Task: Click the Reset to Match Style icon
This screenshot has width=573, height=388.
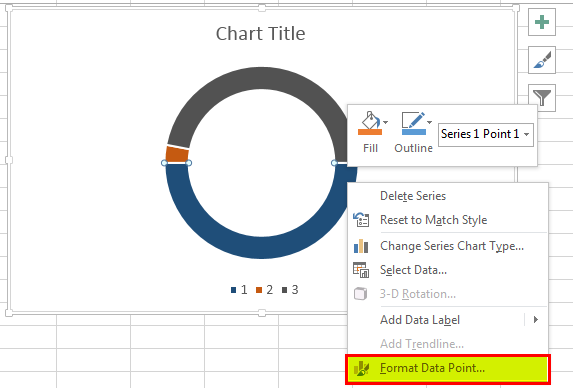Action: point(361,220)
